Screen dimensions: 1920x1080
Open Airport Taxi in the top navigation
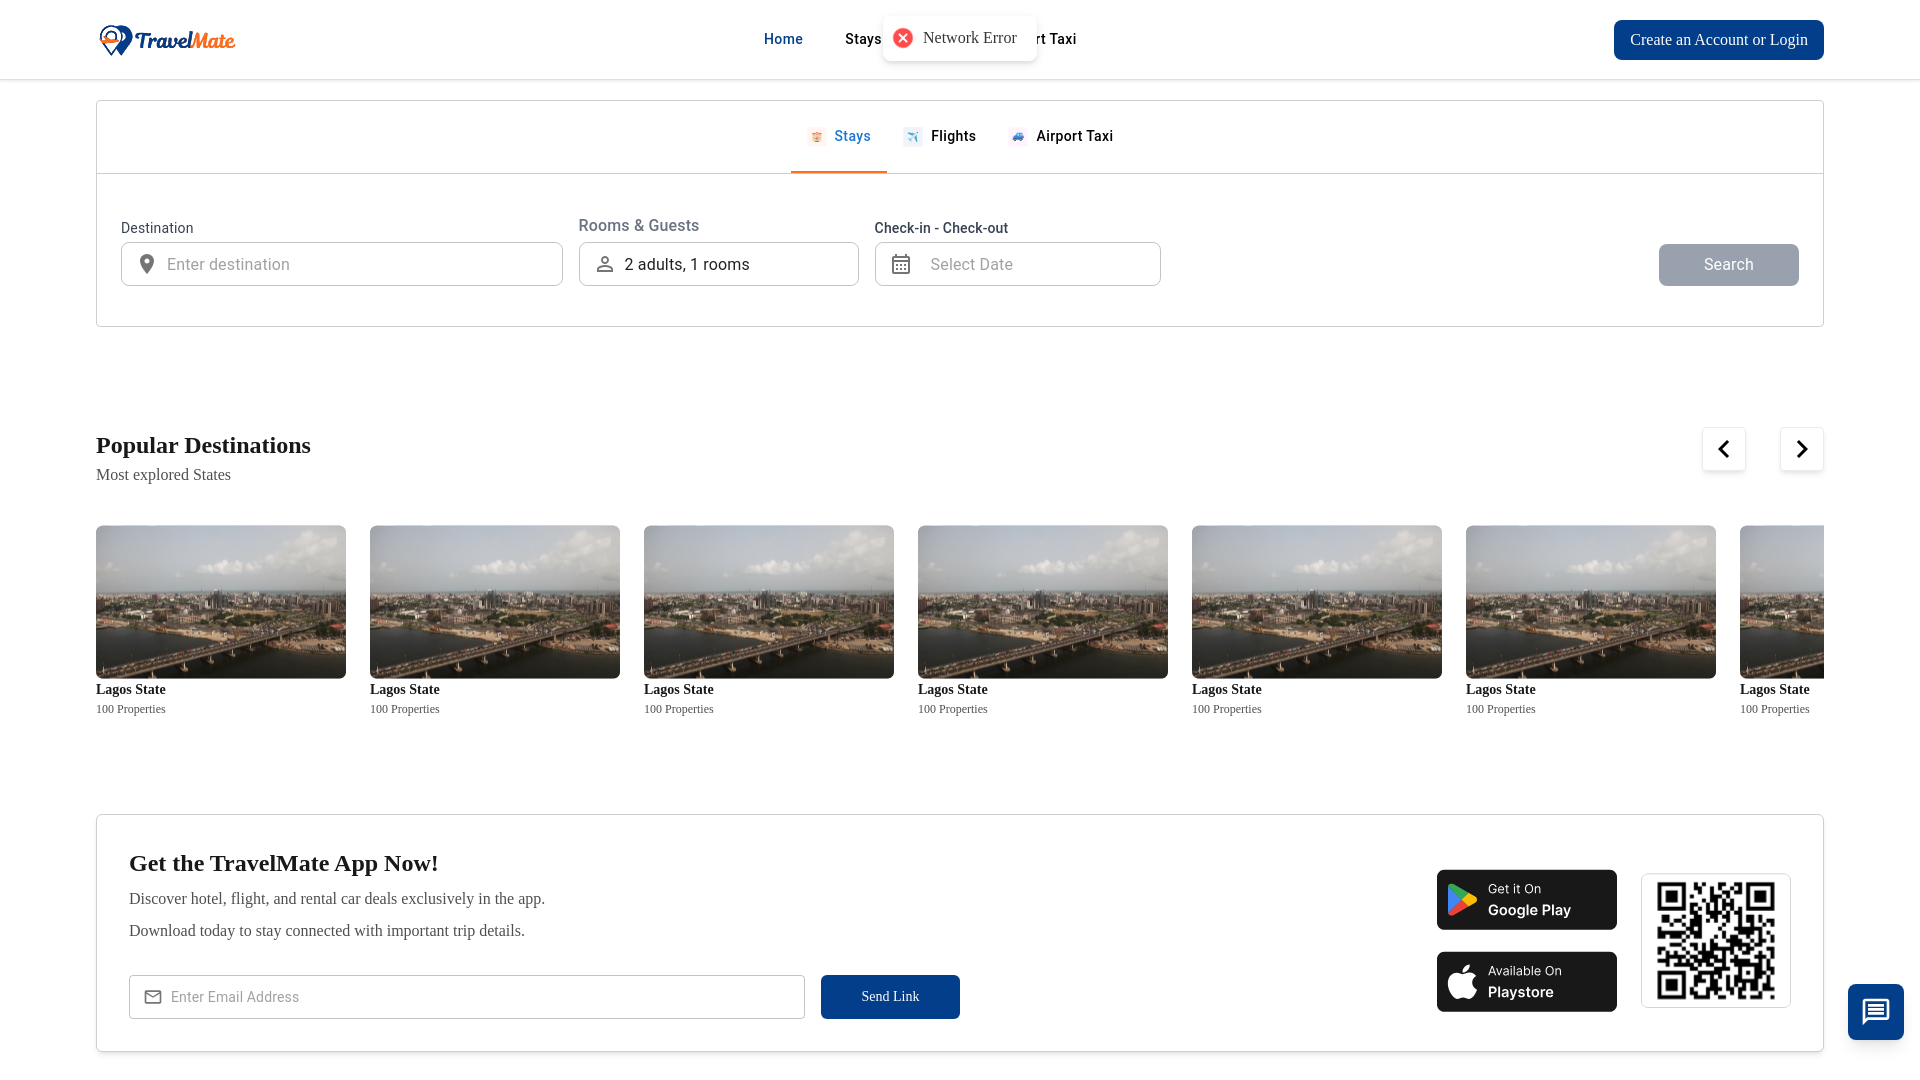point(1056,39)
